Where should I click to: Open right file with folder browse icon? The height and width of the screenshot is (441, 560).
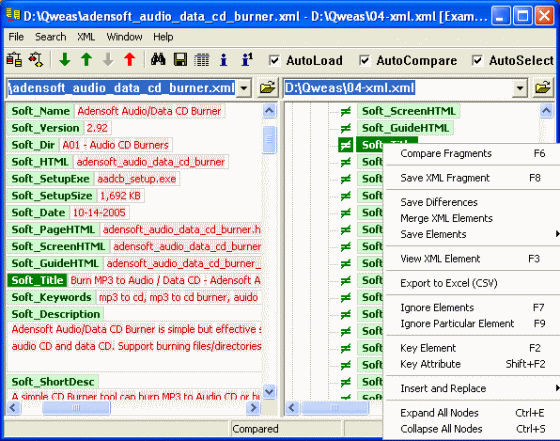click(542, 88)
